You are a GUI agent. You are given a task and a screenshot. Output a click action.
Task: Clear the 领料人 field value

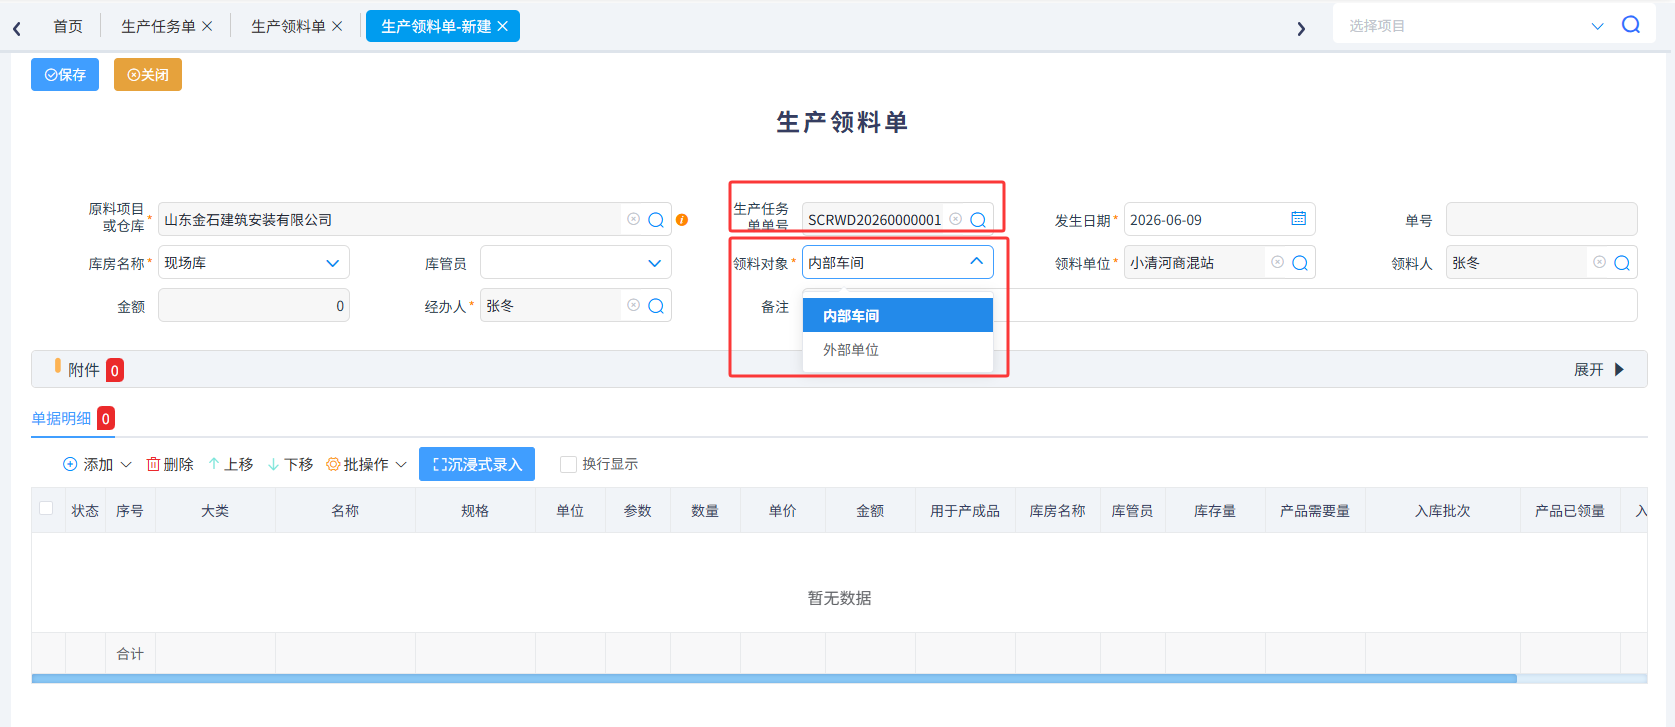[x=1599, y=262]
